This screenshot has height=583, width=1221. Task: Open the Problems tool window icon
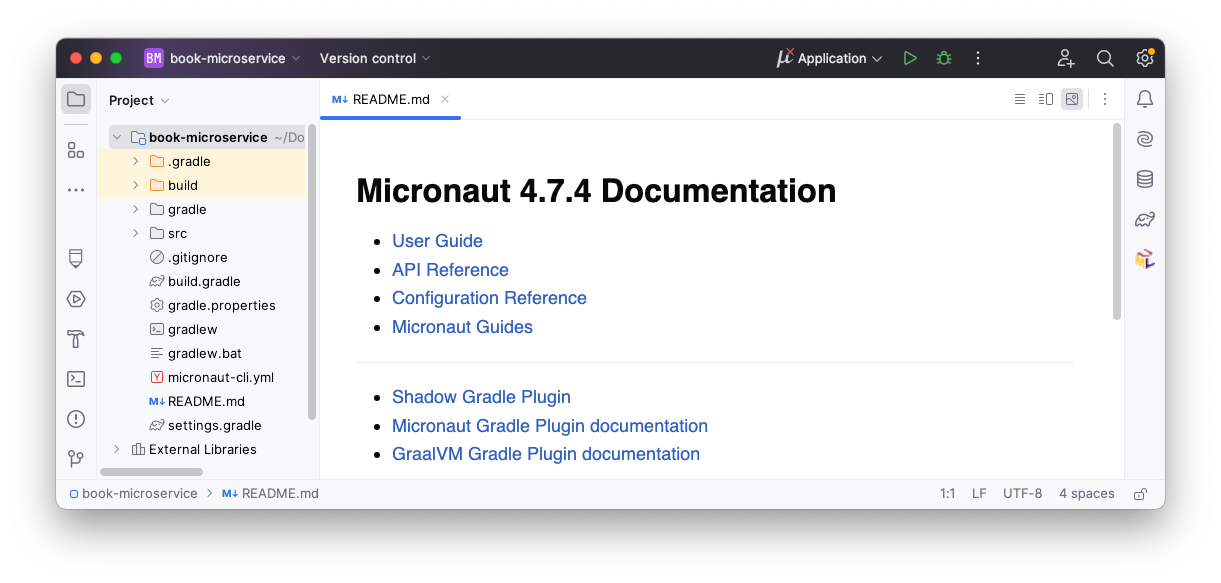pyautogui.click(x=76, y=419)
